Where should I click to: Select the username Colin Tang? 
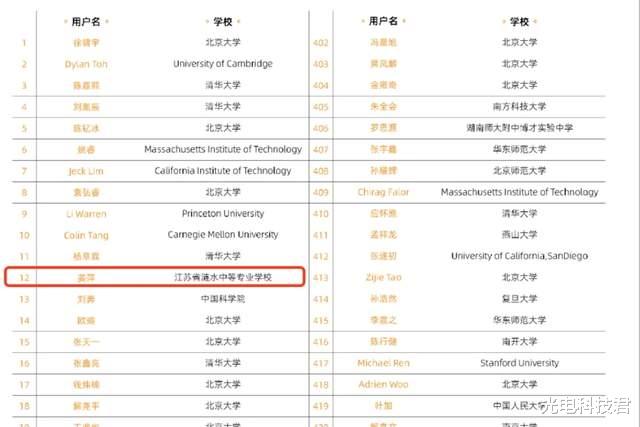[86, 236]
